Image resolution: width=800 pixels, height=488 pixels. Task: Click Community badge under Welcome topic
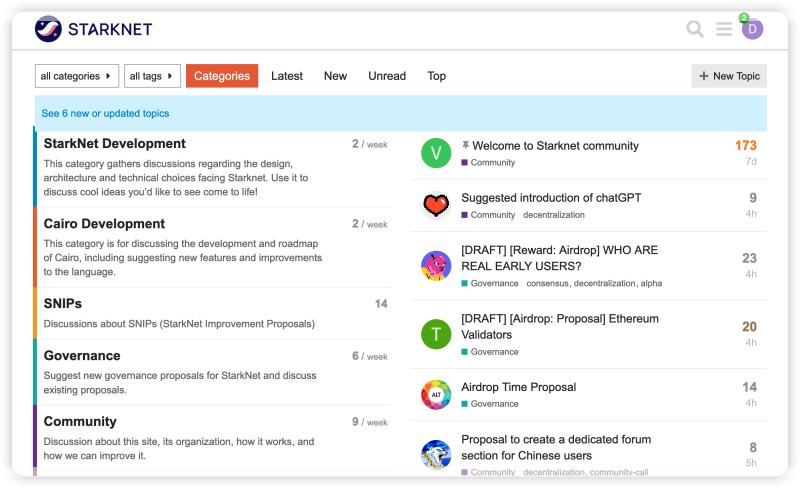coord(488,162)
